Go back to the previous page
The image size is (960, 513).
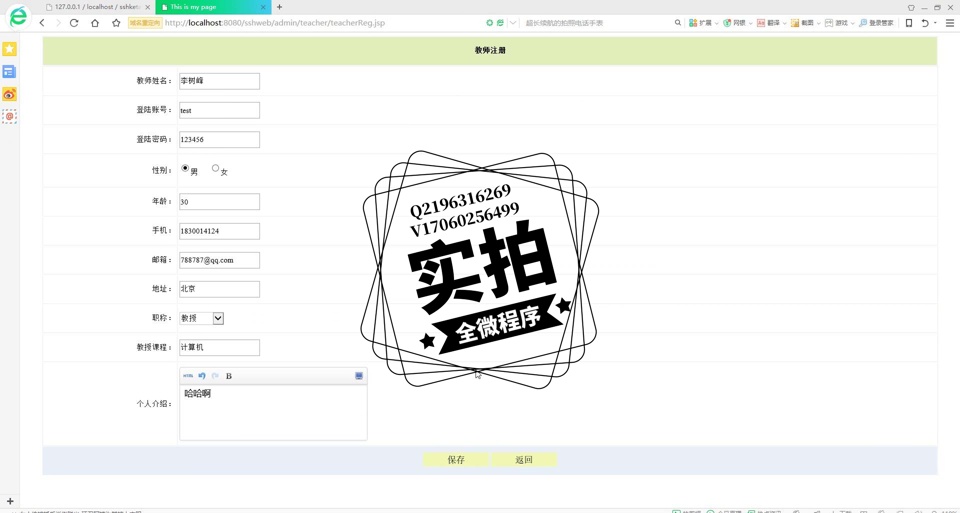pos(42,23)
